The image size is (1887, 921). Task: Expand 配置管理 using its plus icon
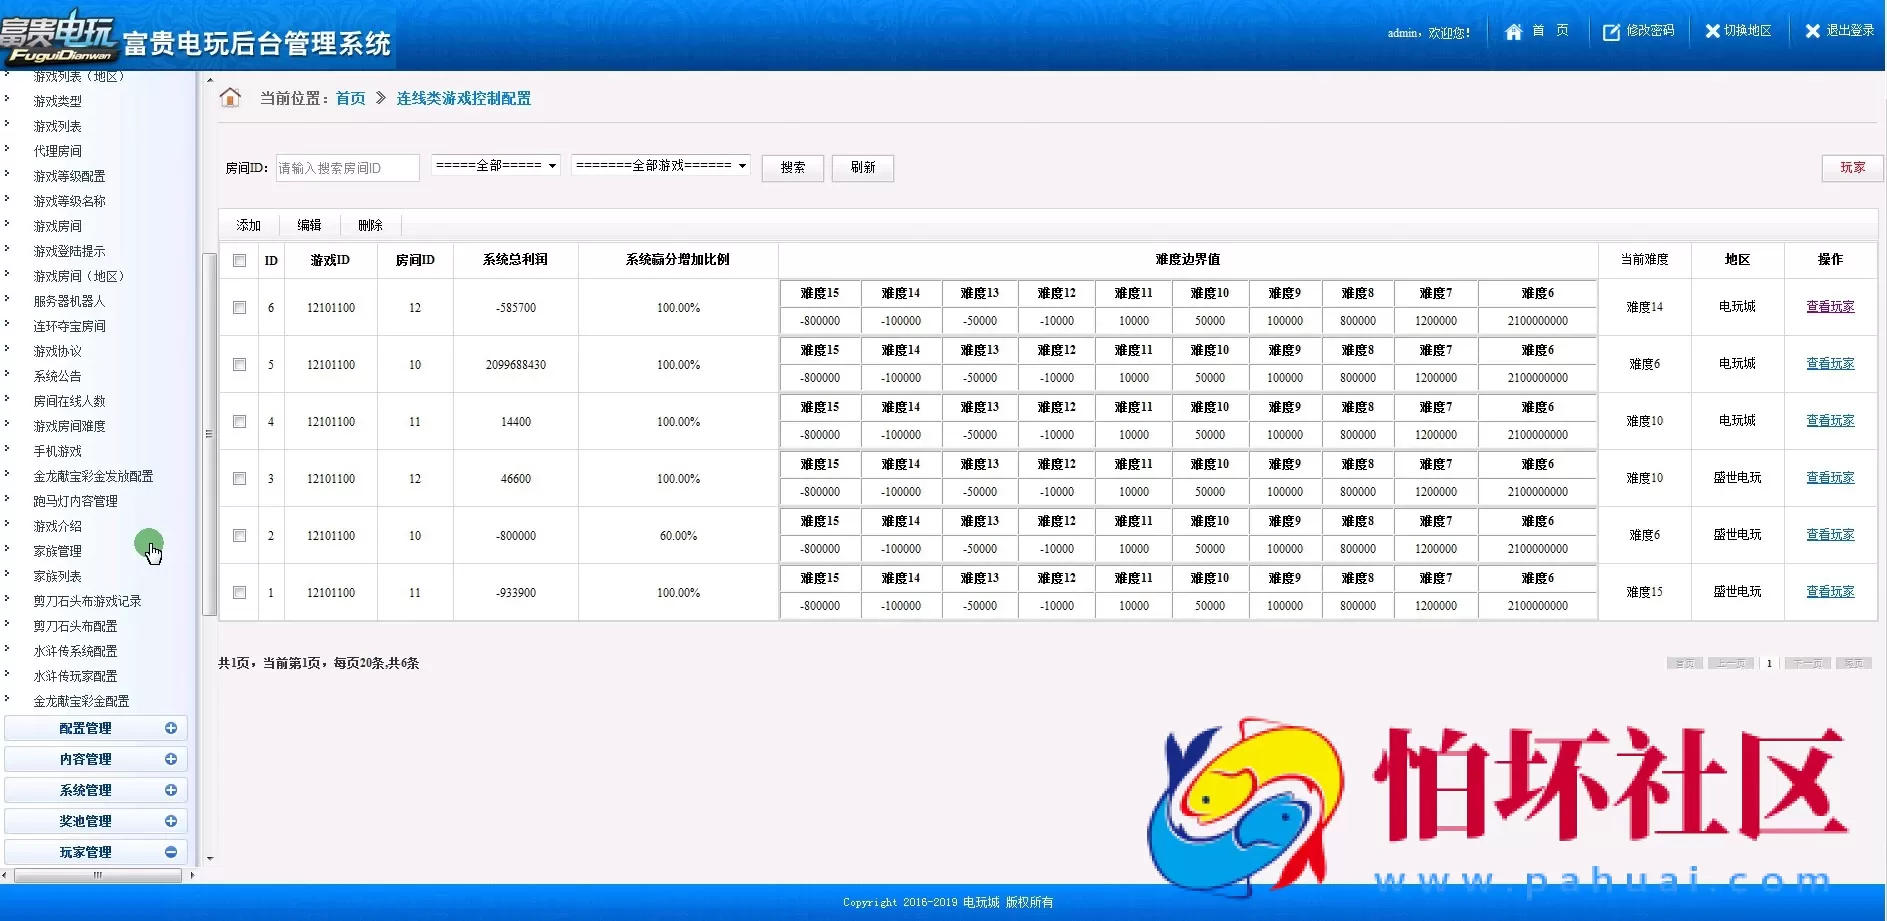171,728
